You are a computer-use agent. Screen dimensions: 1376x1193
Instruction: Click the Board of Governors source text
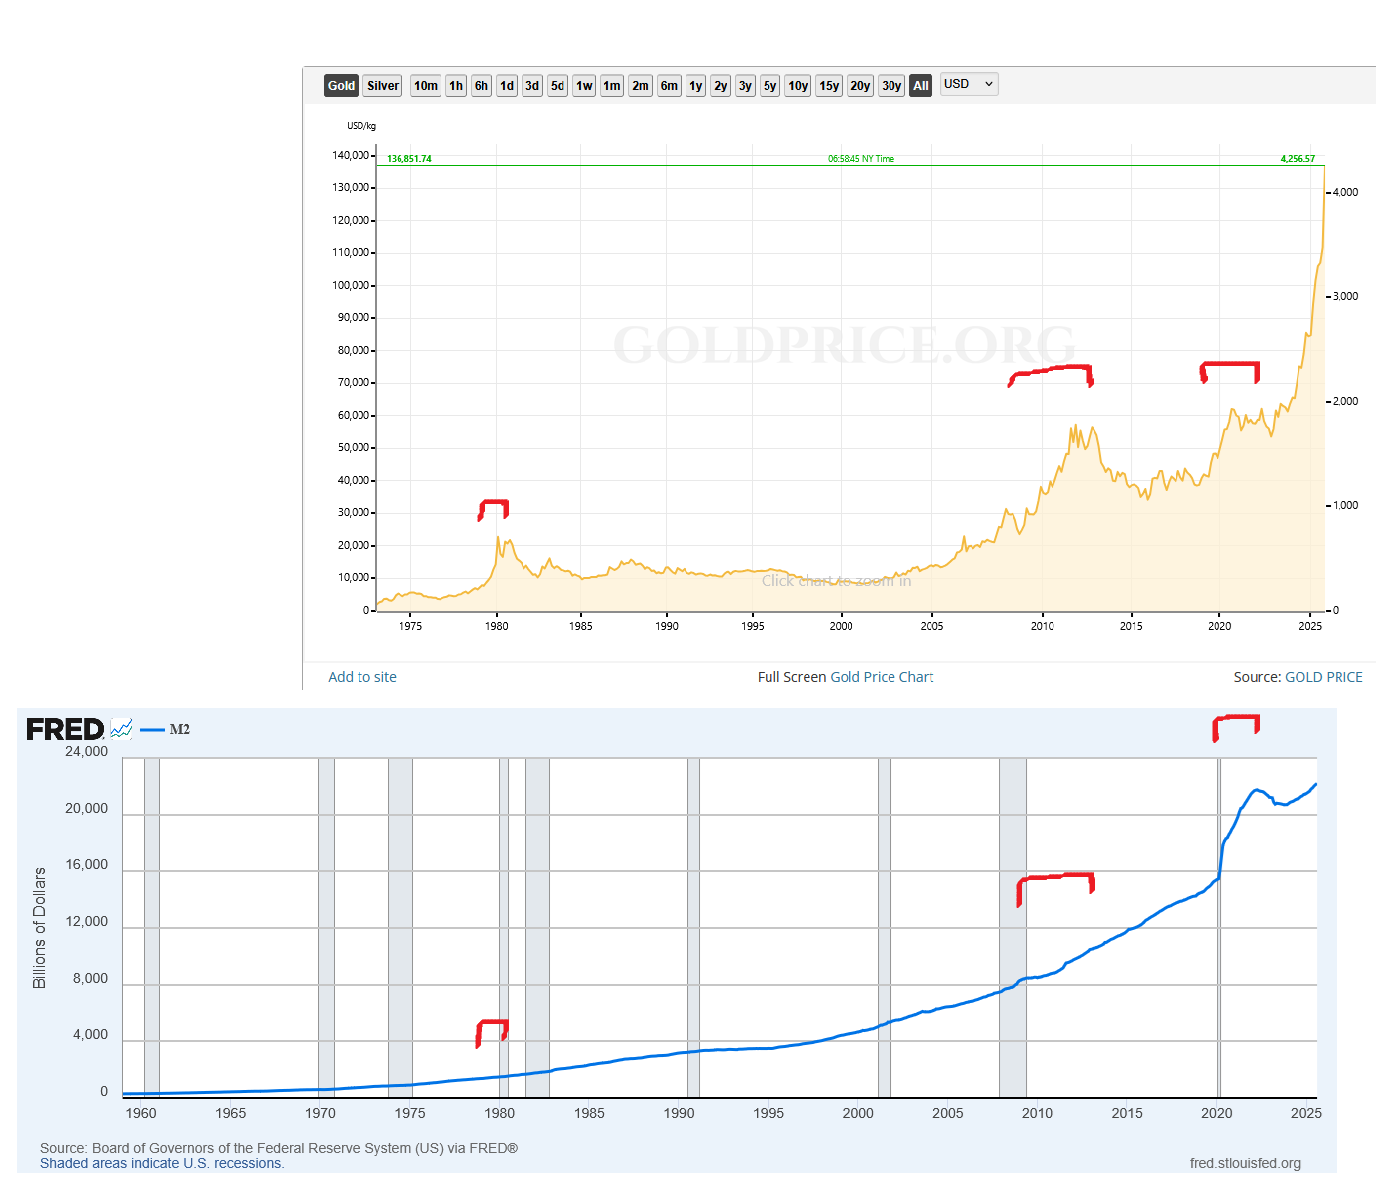tap(279, 1148)
